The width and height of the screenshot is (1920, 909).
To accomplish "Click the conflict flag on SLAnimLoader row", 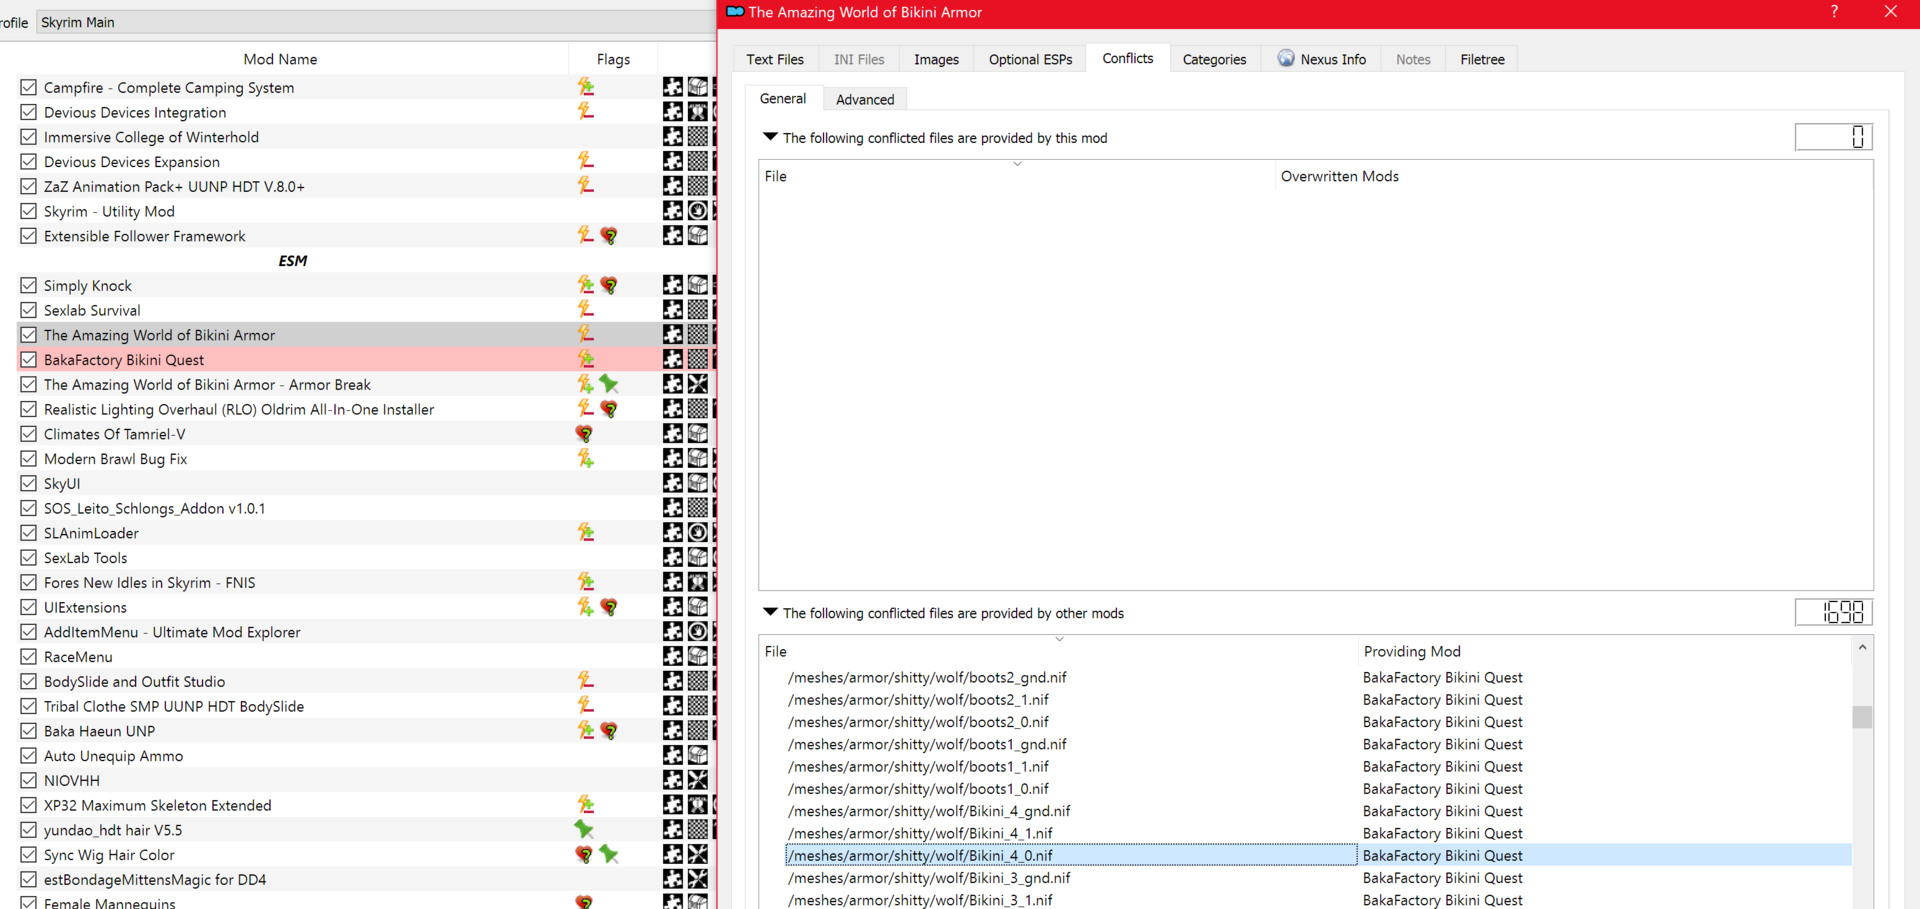I will coord(586,533).
